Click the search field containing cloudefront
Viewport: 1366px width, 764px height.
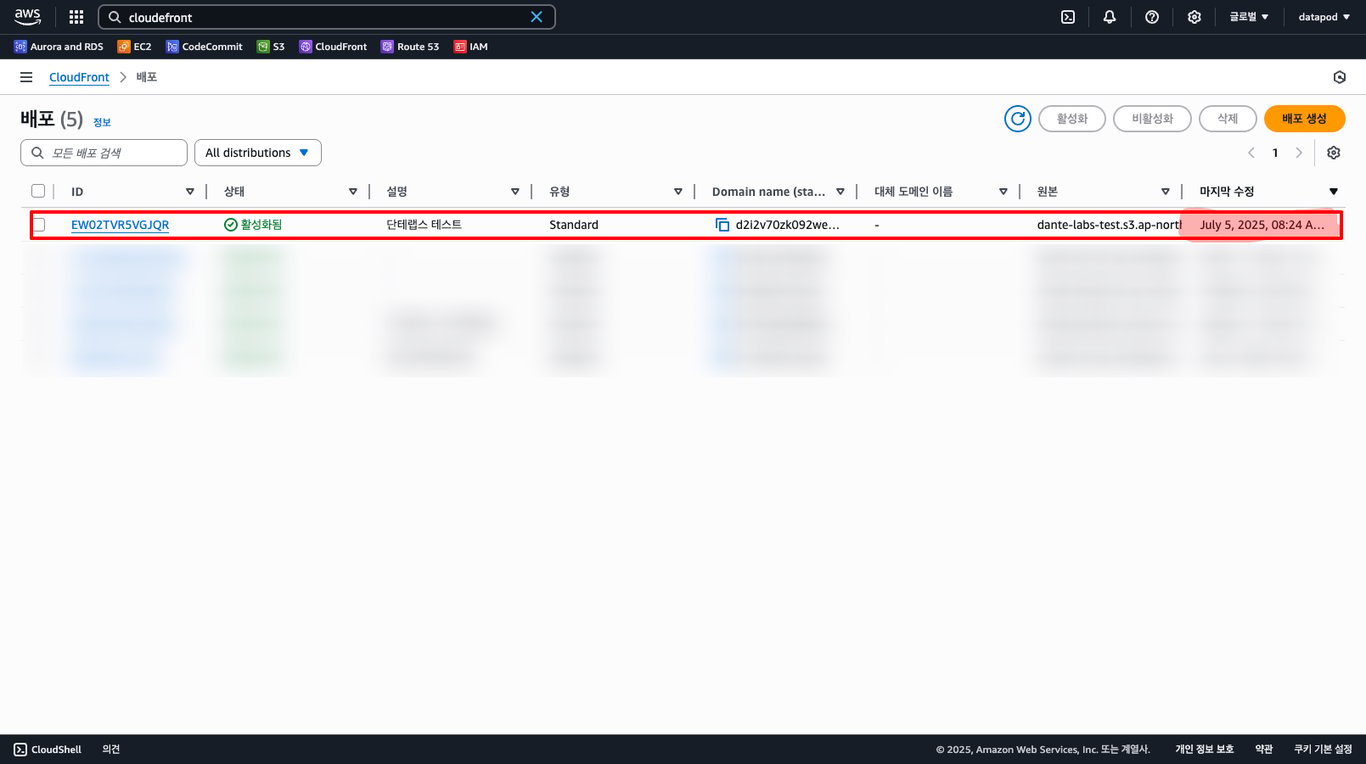(326, 17)
